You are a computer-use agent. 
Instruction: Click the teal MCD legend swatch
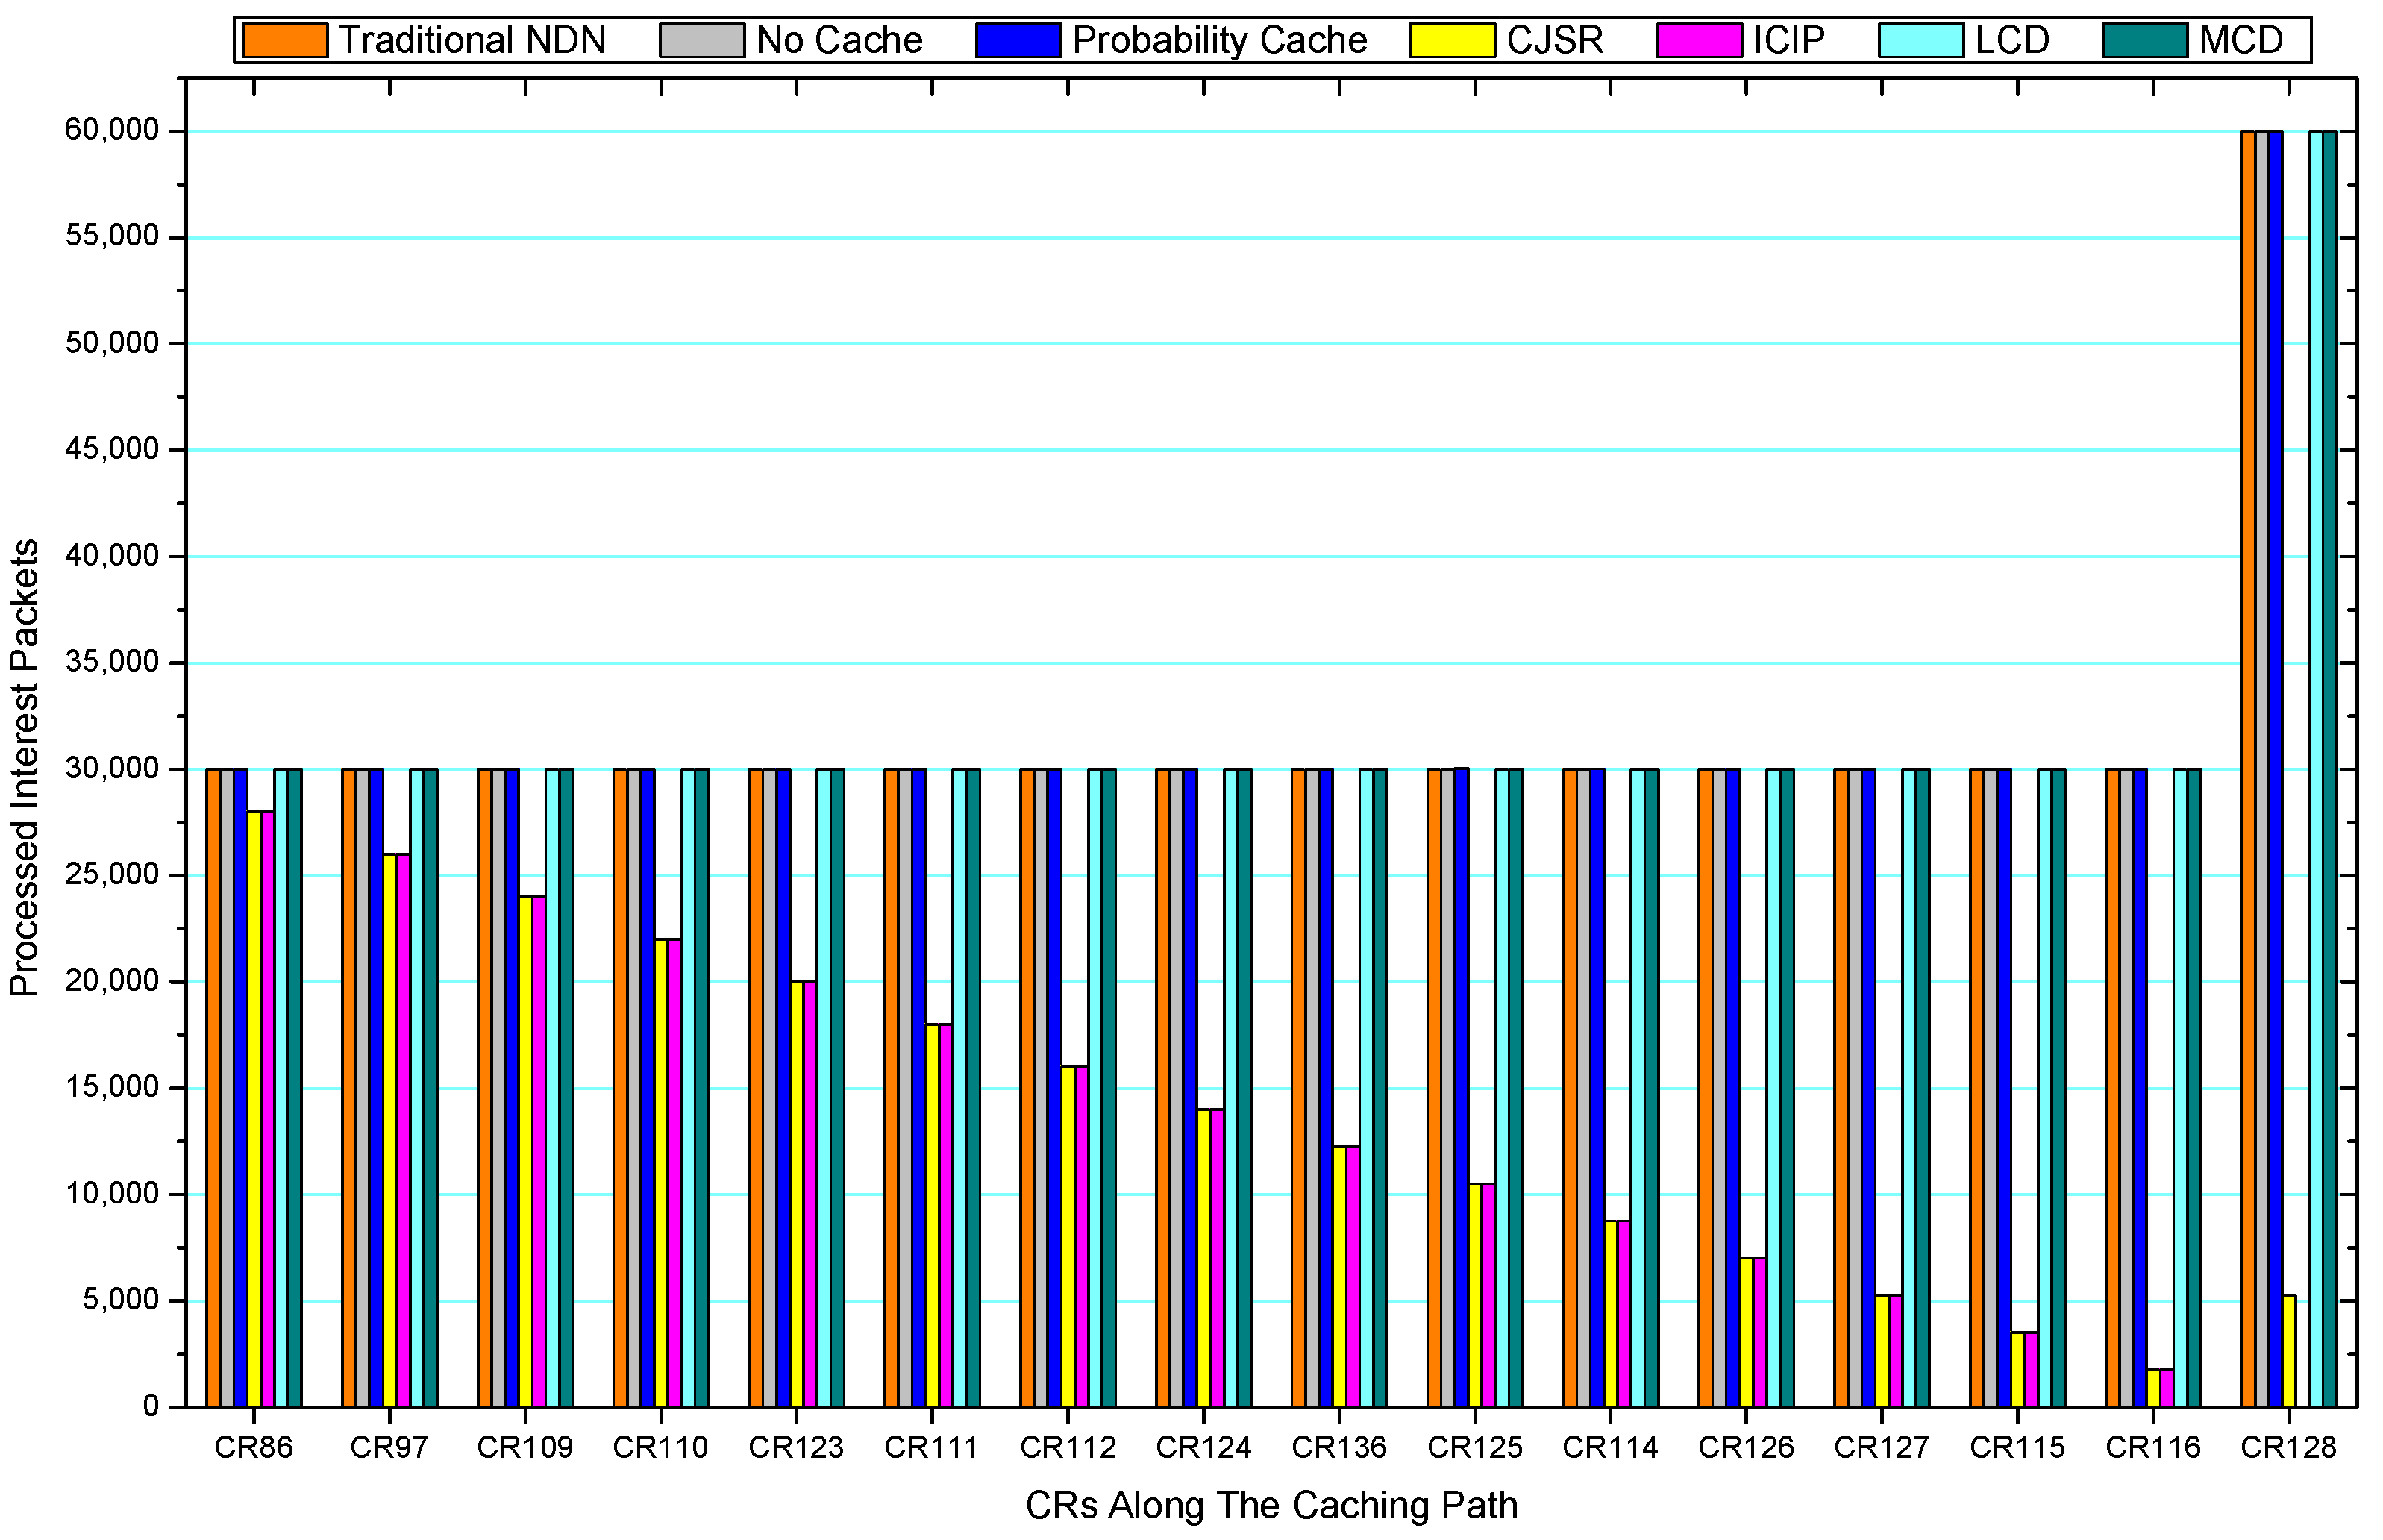pos(2144,40)
